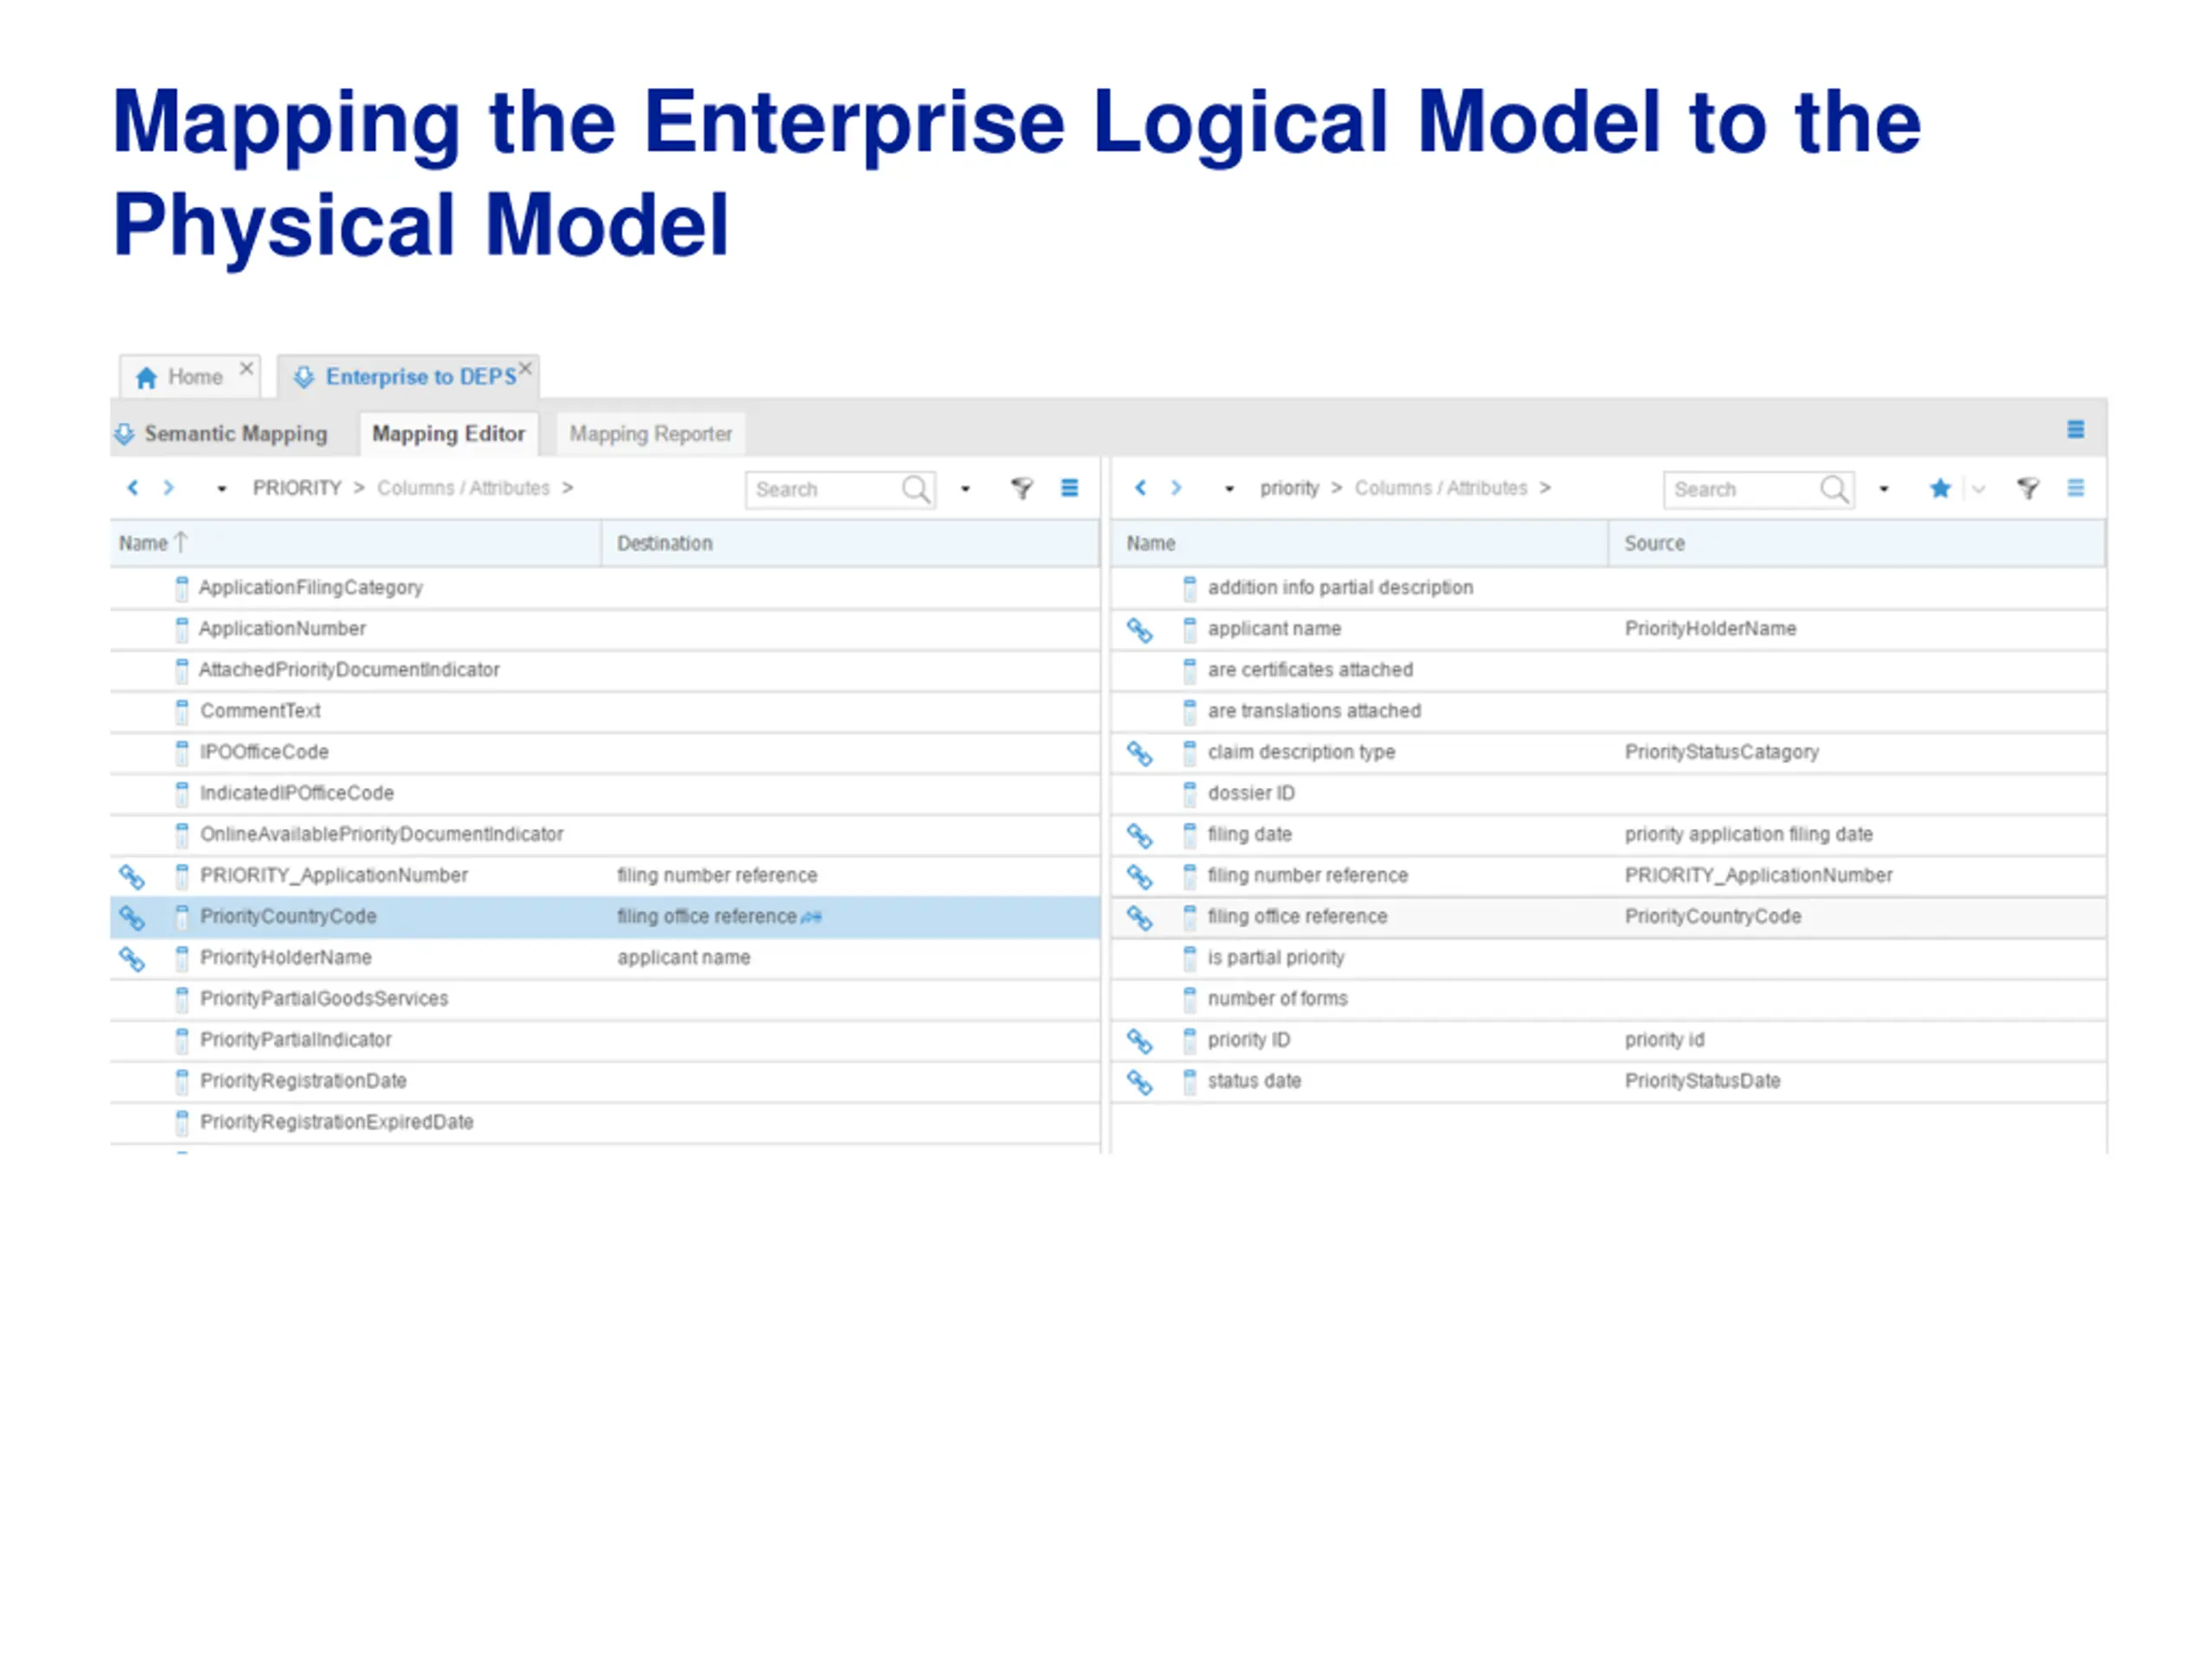Open the left panel list menu icon
Image resolution: width=2212 pixels, height=1659 pixels.
pos(1069,488)
